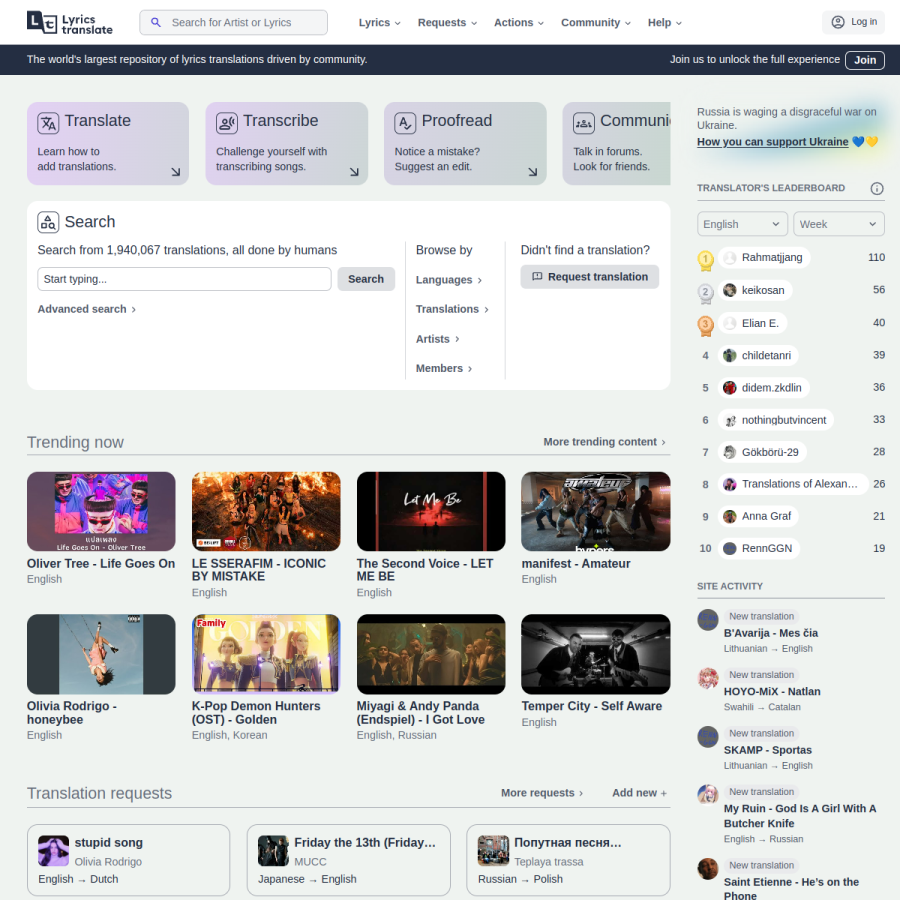Click the leaderboard info icon

click(x=876, y=188)
